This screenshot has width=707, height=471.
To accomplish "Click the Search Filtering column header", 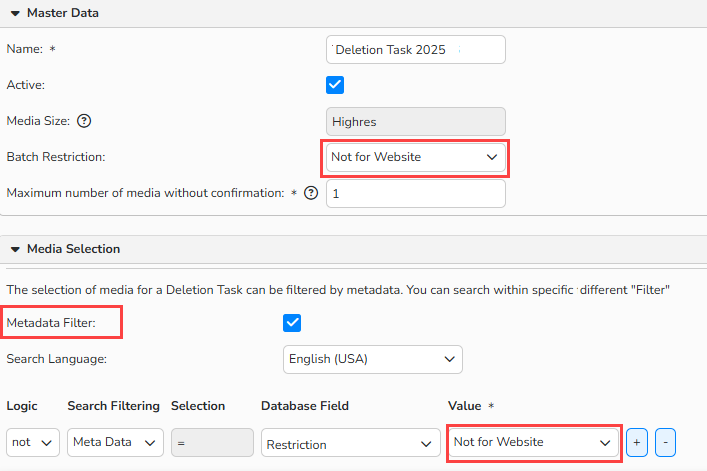I will 114,406.
